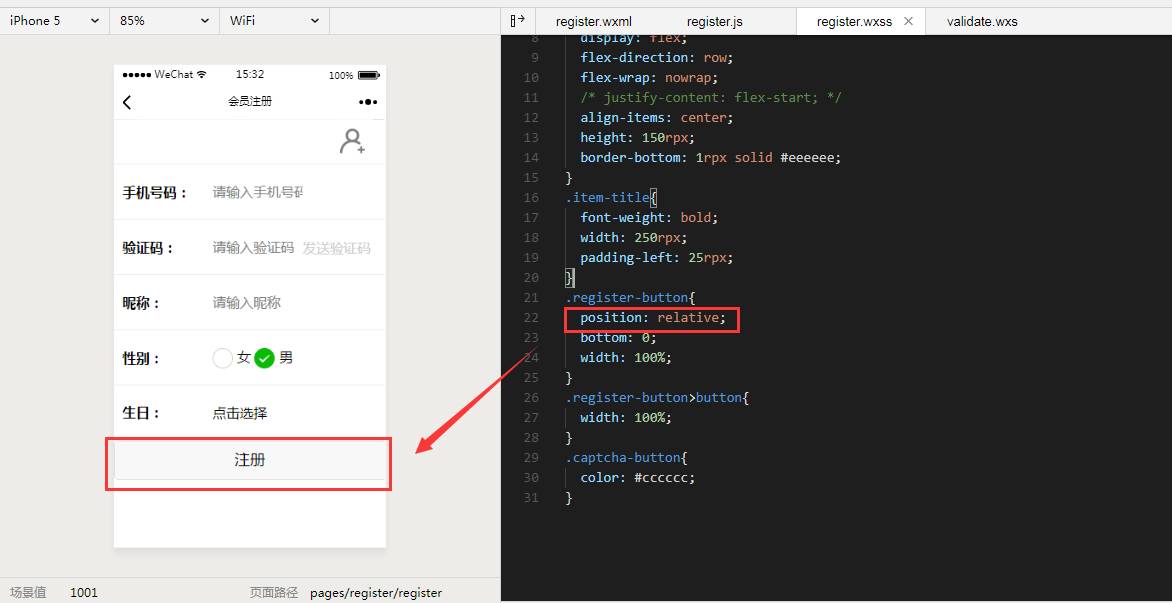Select the 女 radio button
This screenshot has width=1172, height=603.
click(x=223, y=359)
